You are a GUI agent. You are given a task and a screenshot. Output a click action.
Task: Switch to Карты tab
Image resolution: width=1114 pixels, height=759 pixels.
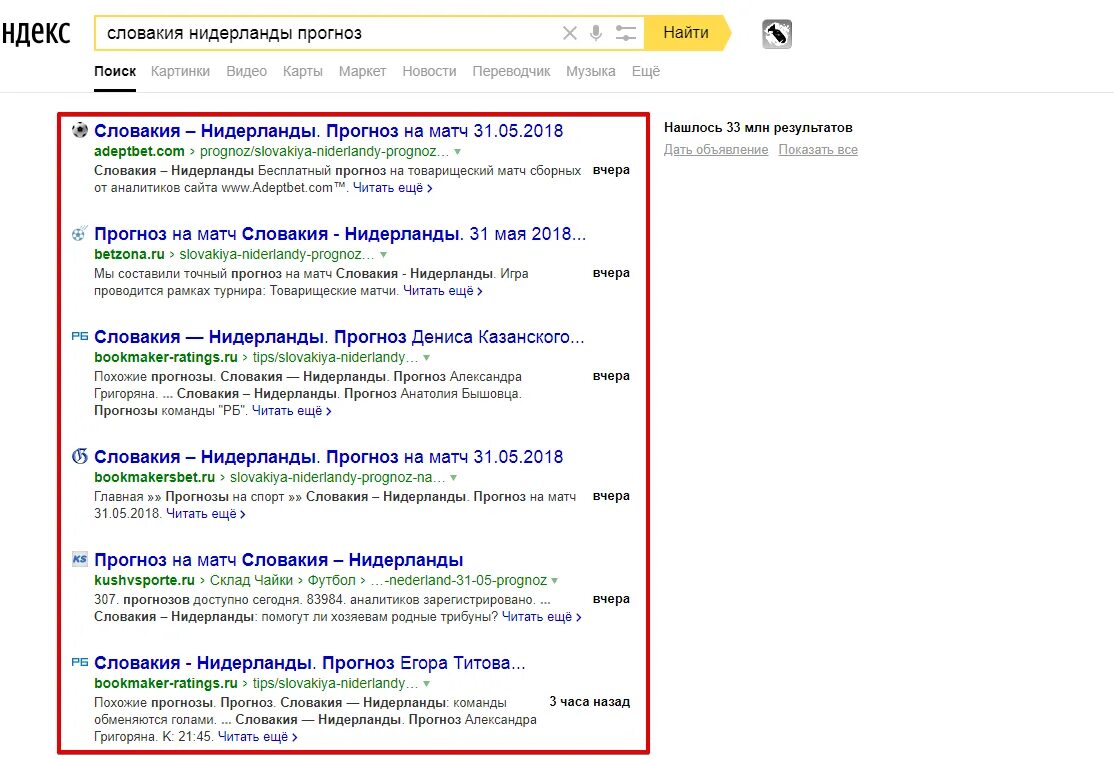(303, 71)
